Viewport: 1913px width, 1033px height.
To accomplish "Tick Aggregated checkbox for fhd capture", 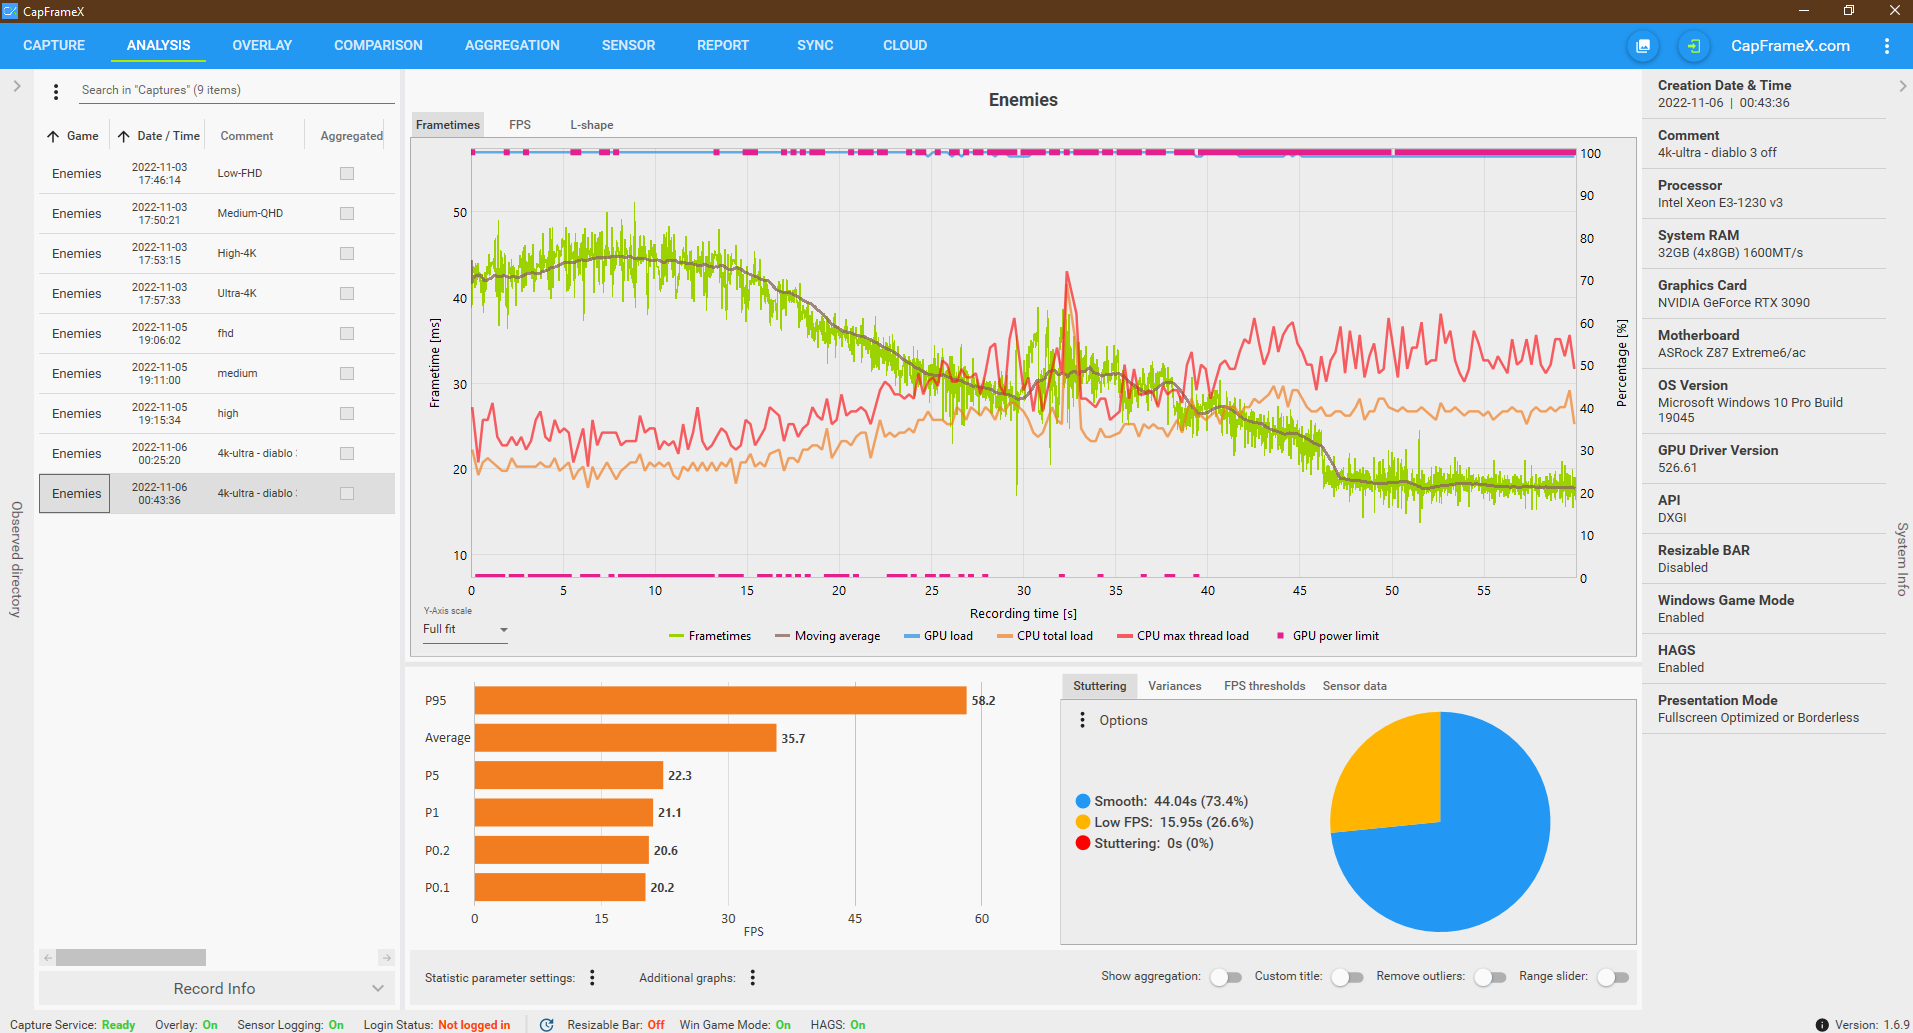I will (x=347, y=333).
